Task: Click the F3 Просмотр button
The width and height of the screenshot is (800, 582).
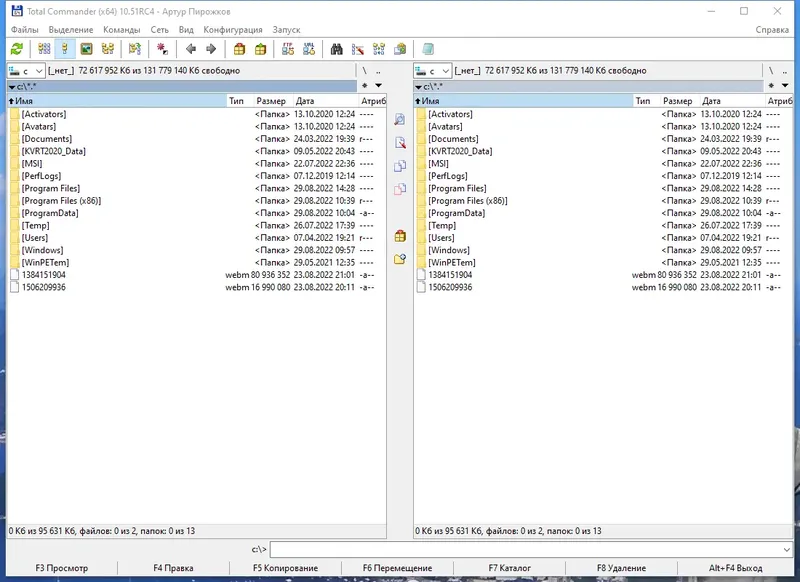Action: pyautogui.click(x=62, y=568)
